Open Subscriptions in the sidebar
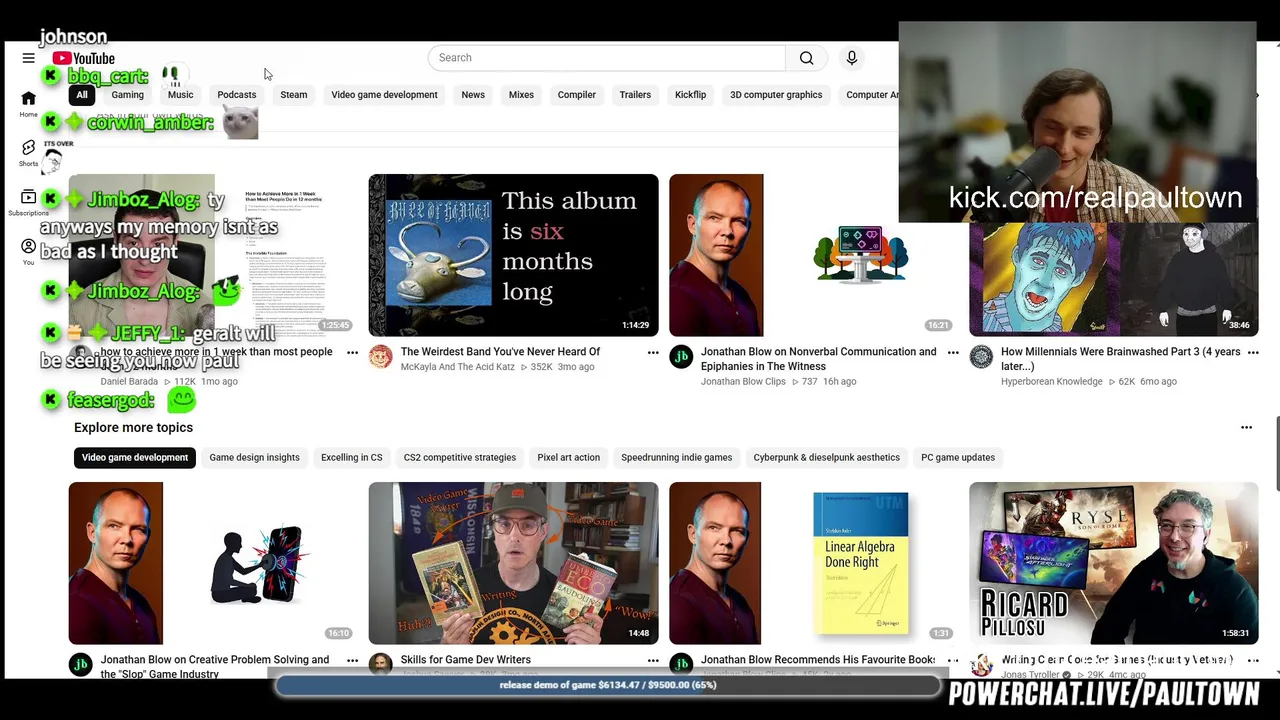Screen dimensions: 1280x720 pyautogui.click(x=28, y=202)
